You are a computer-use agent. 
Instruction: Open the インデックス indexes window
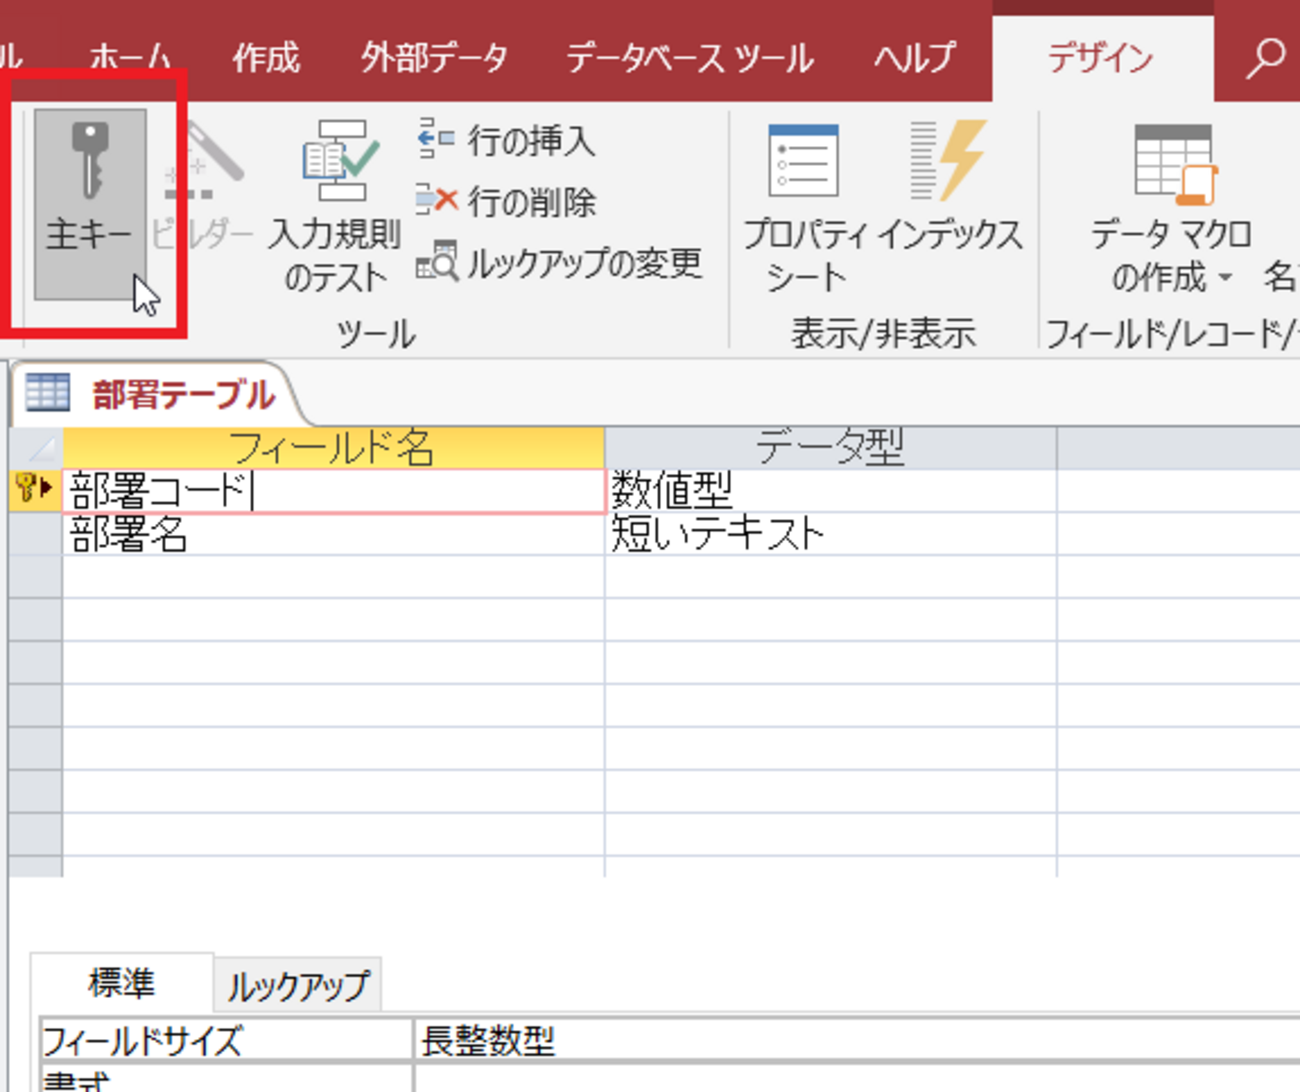pos(949,188)
